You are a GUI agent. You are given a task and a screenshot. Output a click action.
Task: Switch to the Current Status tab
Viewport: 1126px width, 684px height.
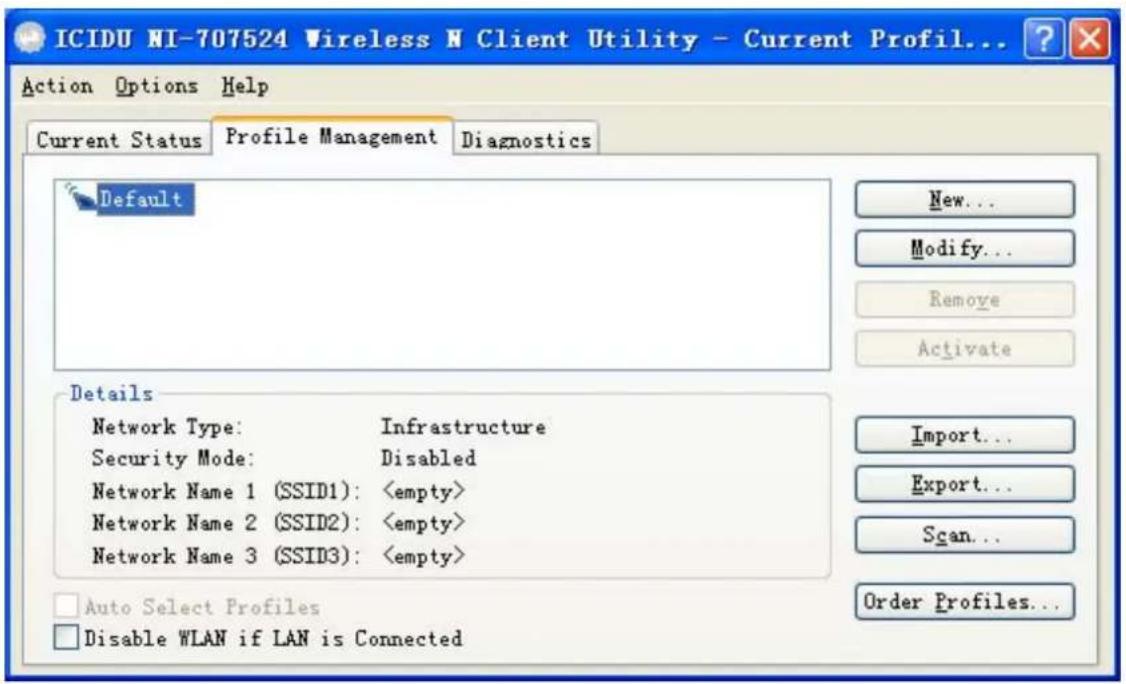(x=119, y=139)
